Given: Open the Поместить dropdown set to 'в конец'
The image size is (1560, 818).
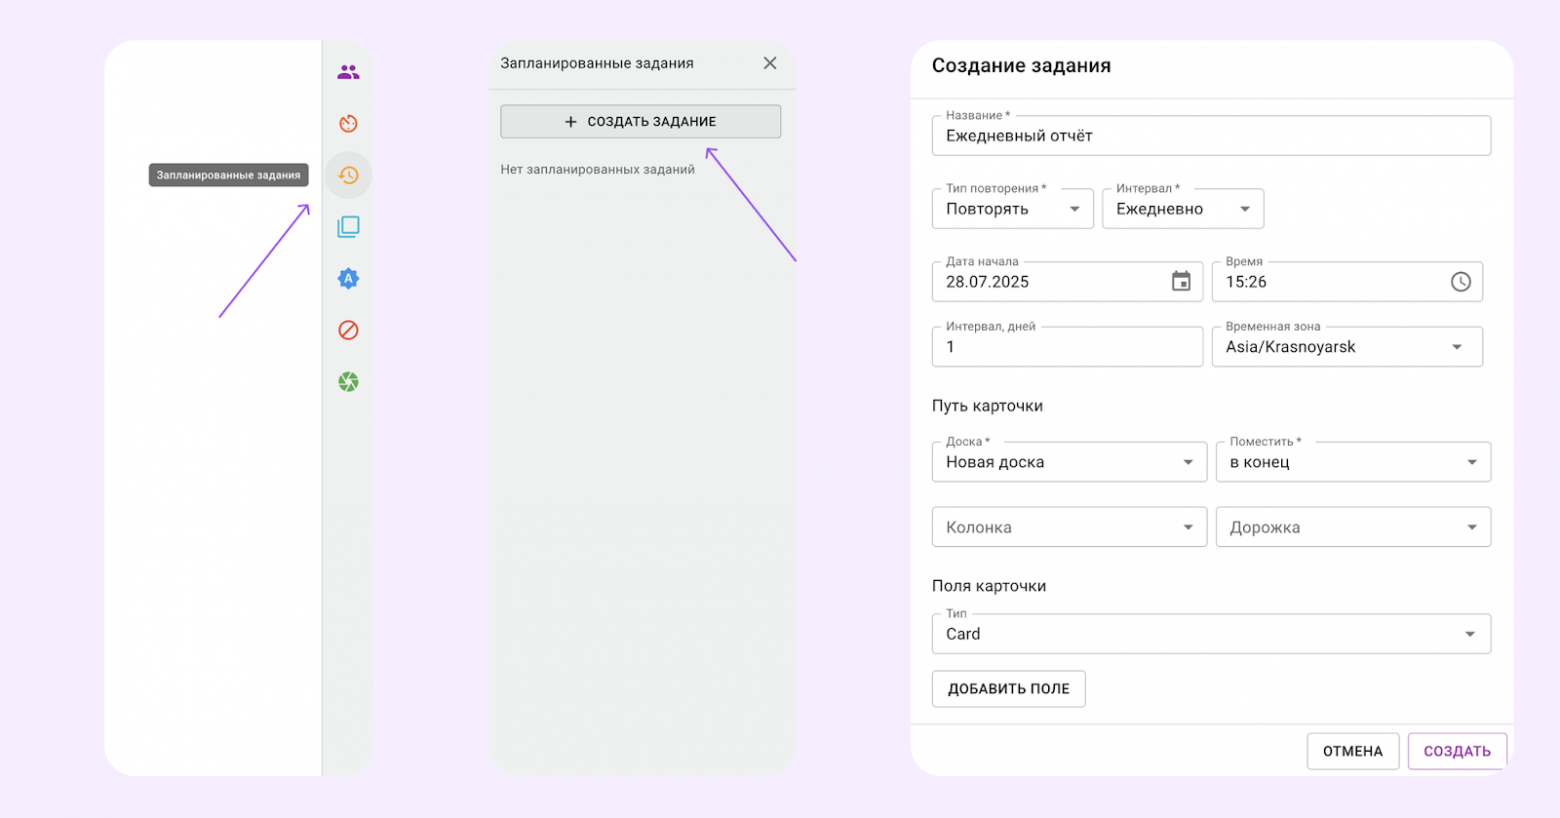Looking at the screenshot, I should click(x=1471, y=461).
